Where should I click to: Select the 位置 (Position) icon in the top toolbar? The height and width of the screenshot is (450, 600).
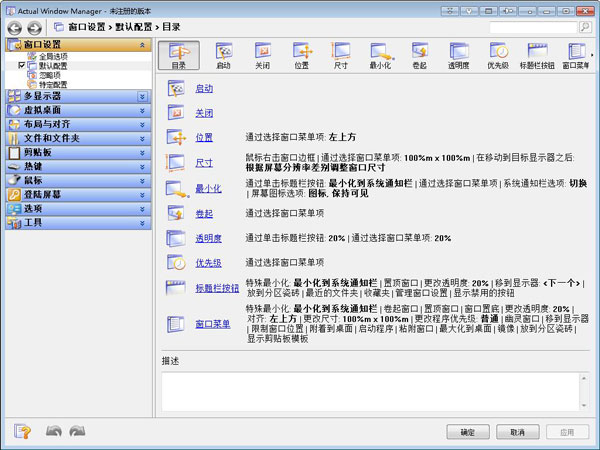302,55
